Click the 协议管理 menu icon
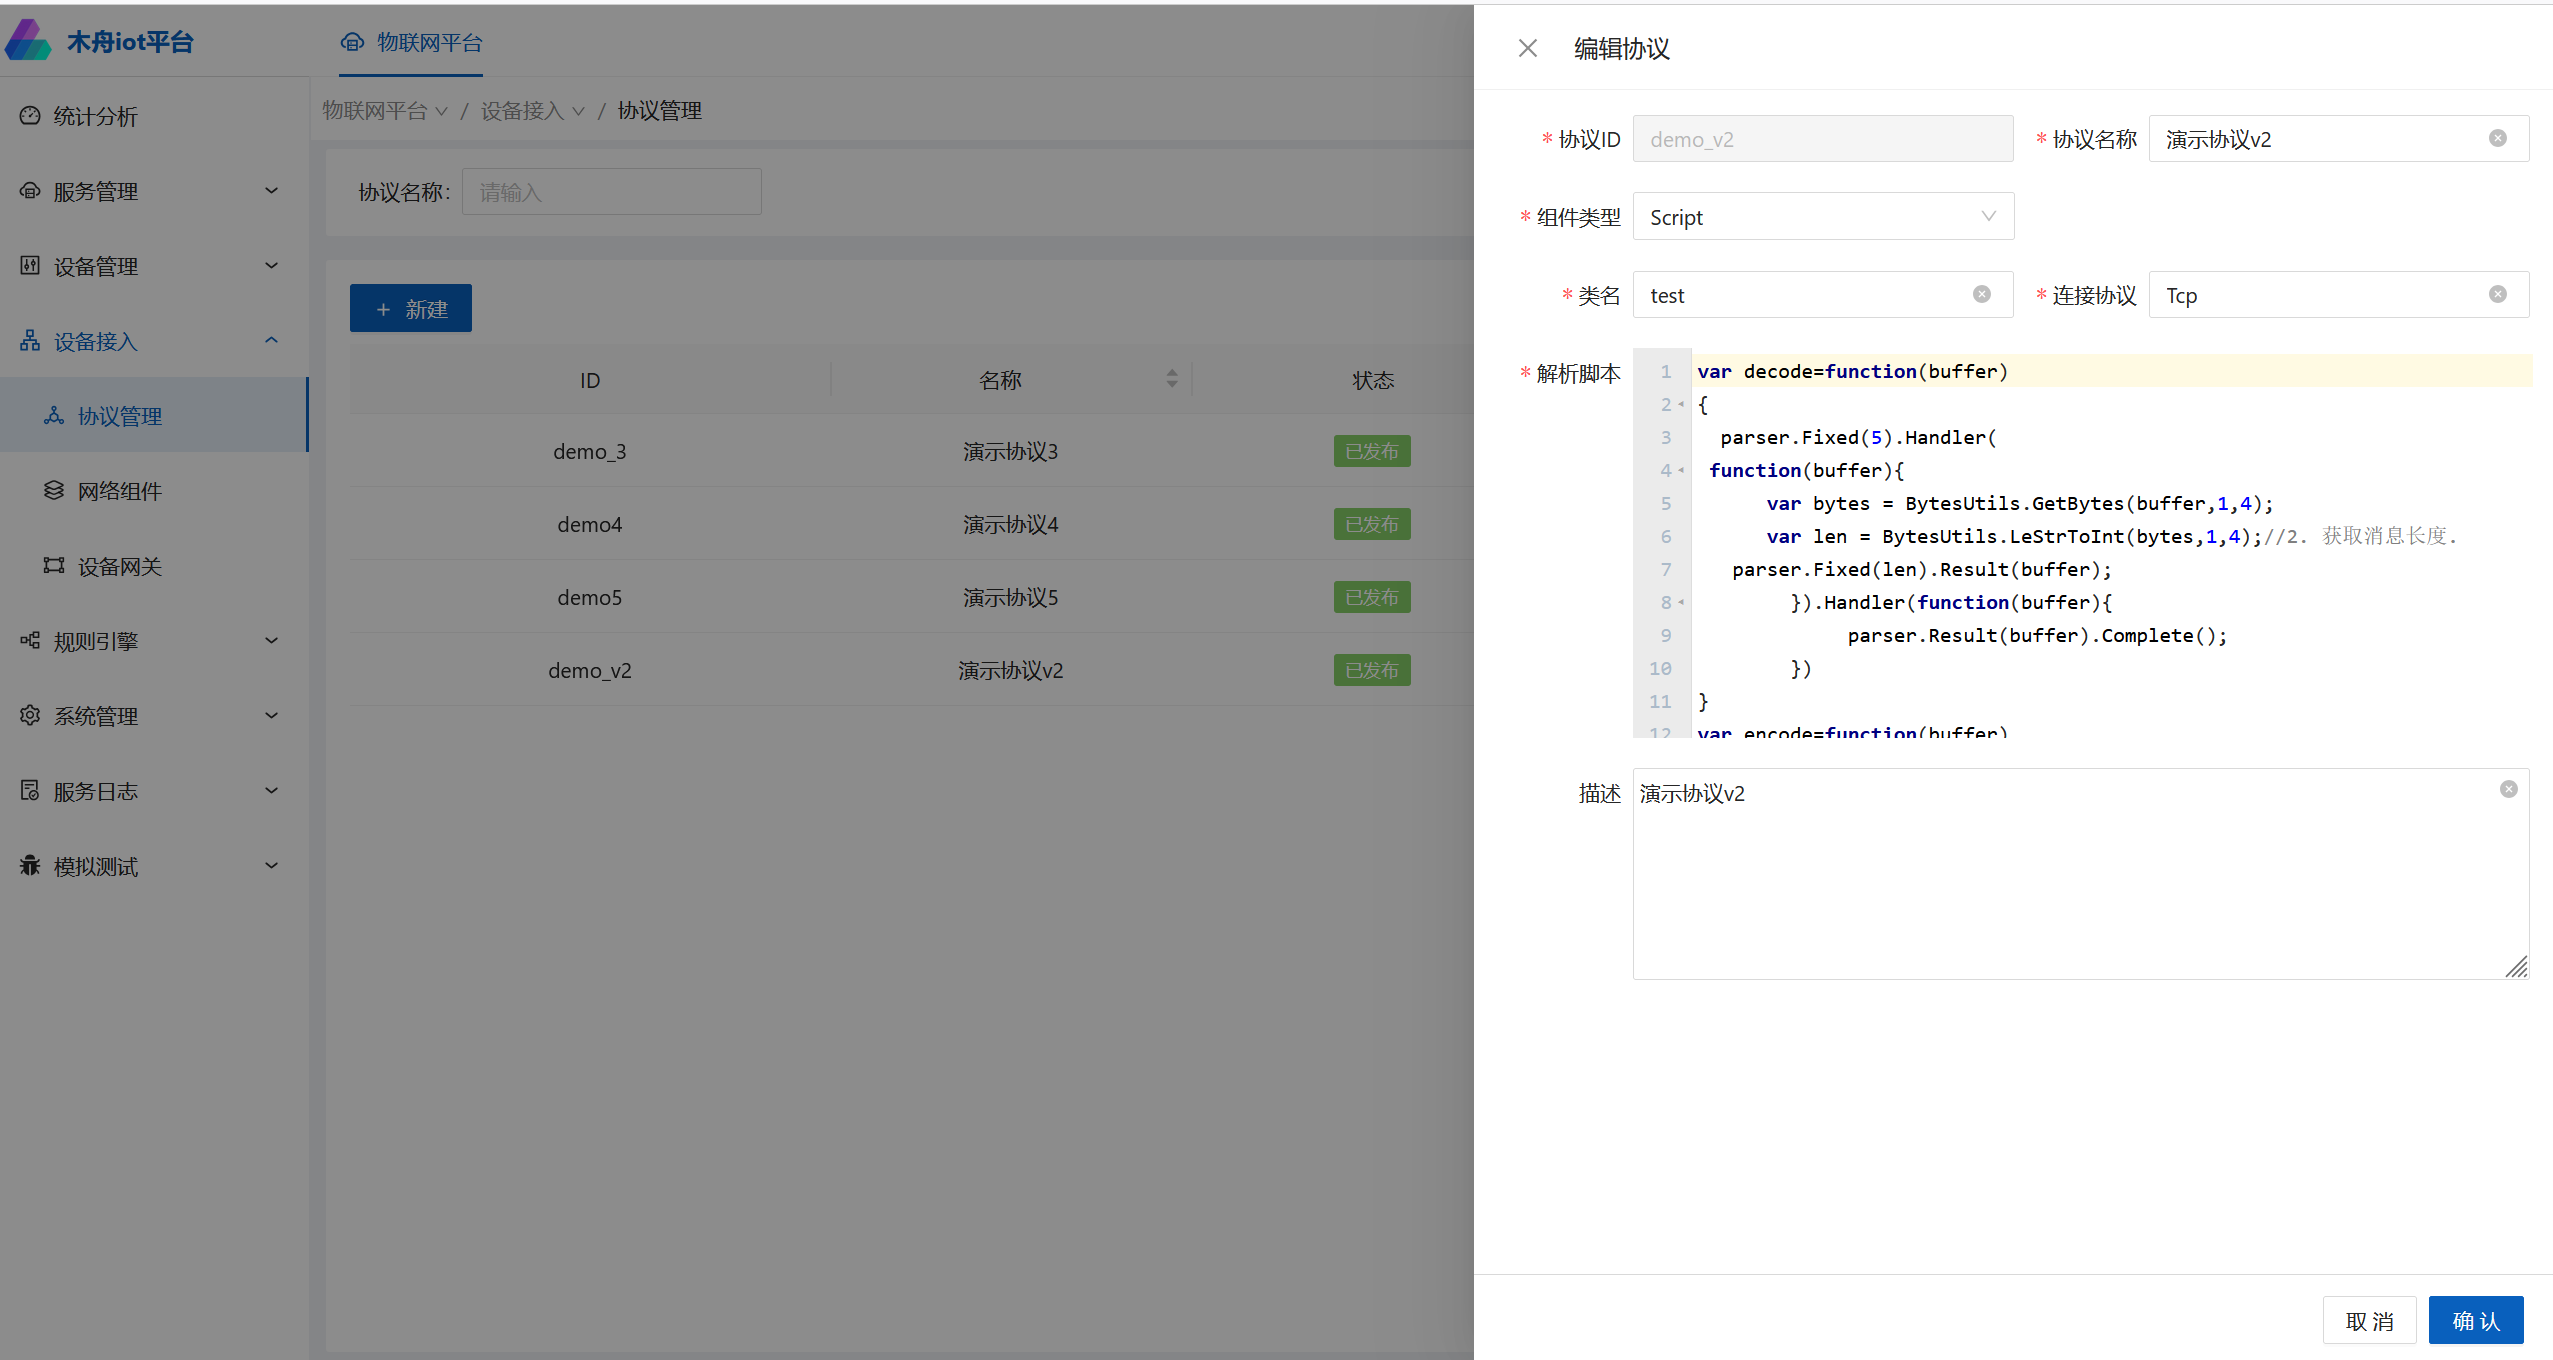This screenshot has height=1360, width=2553. tap(54, 416)
